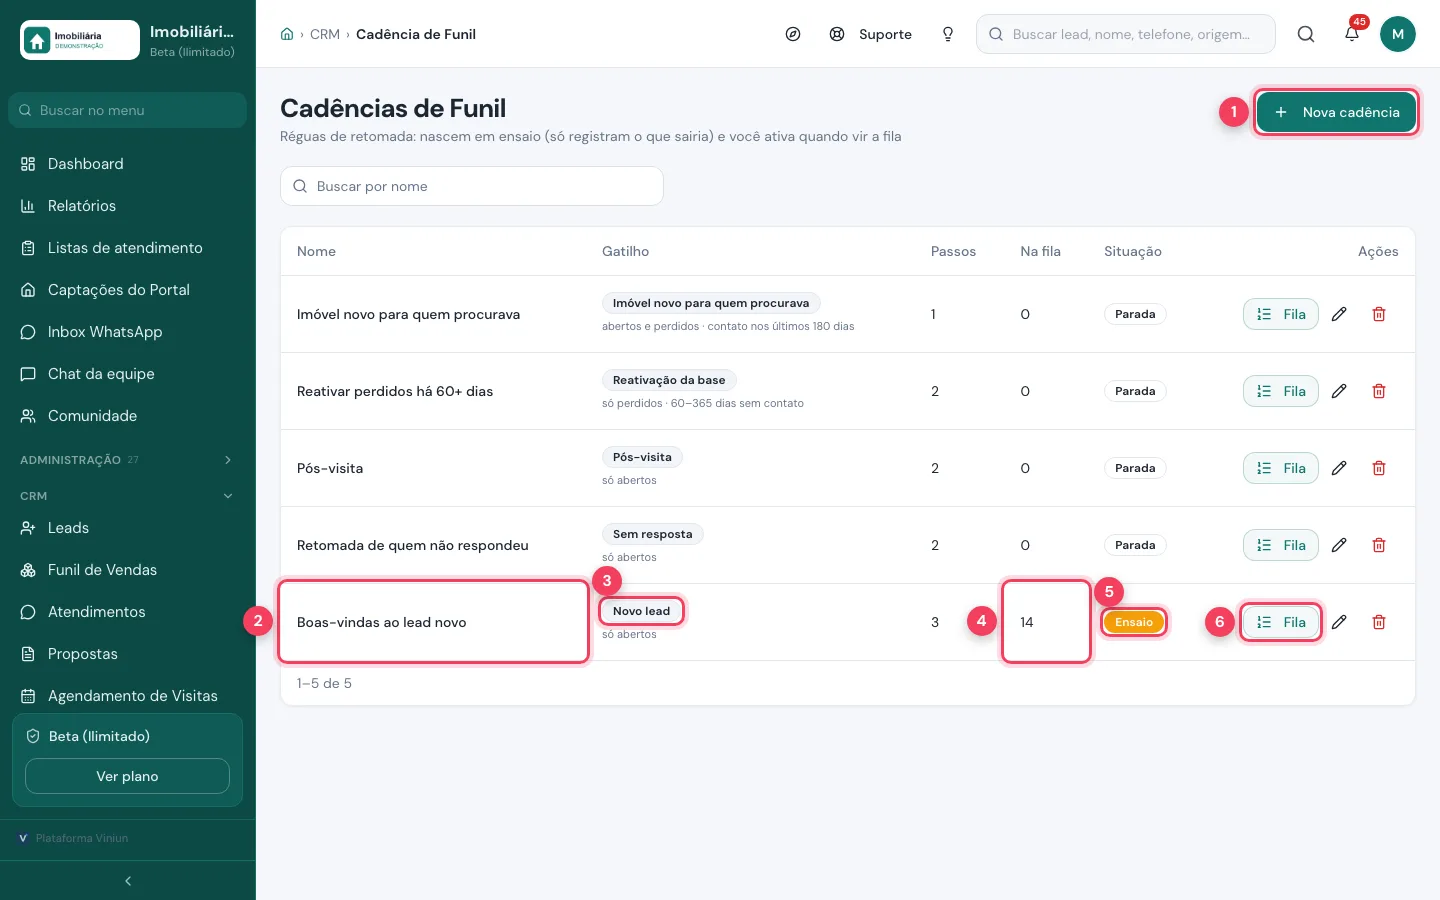Screen dimensions: 1440x900
Task: Click the Ver plano button
Action: tap(127, 776)
